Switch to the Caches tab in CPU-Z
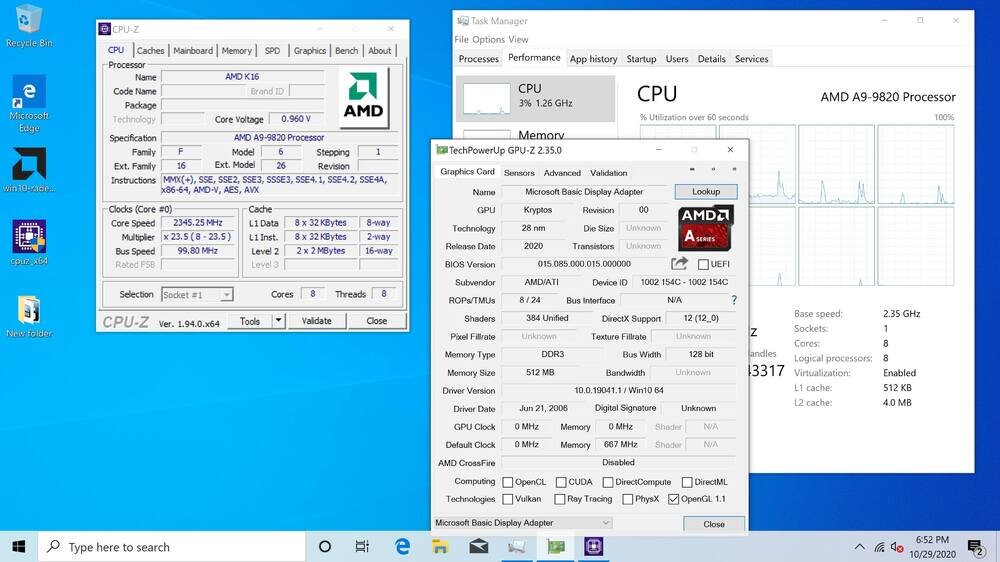 151,50
